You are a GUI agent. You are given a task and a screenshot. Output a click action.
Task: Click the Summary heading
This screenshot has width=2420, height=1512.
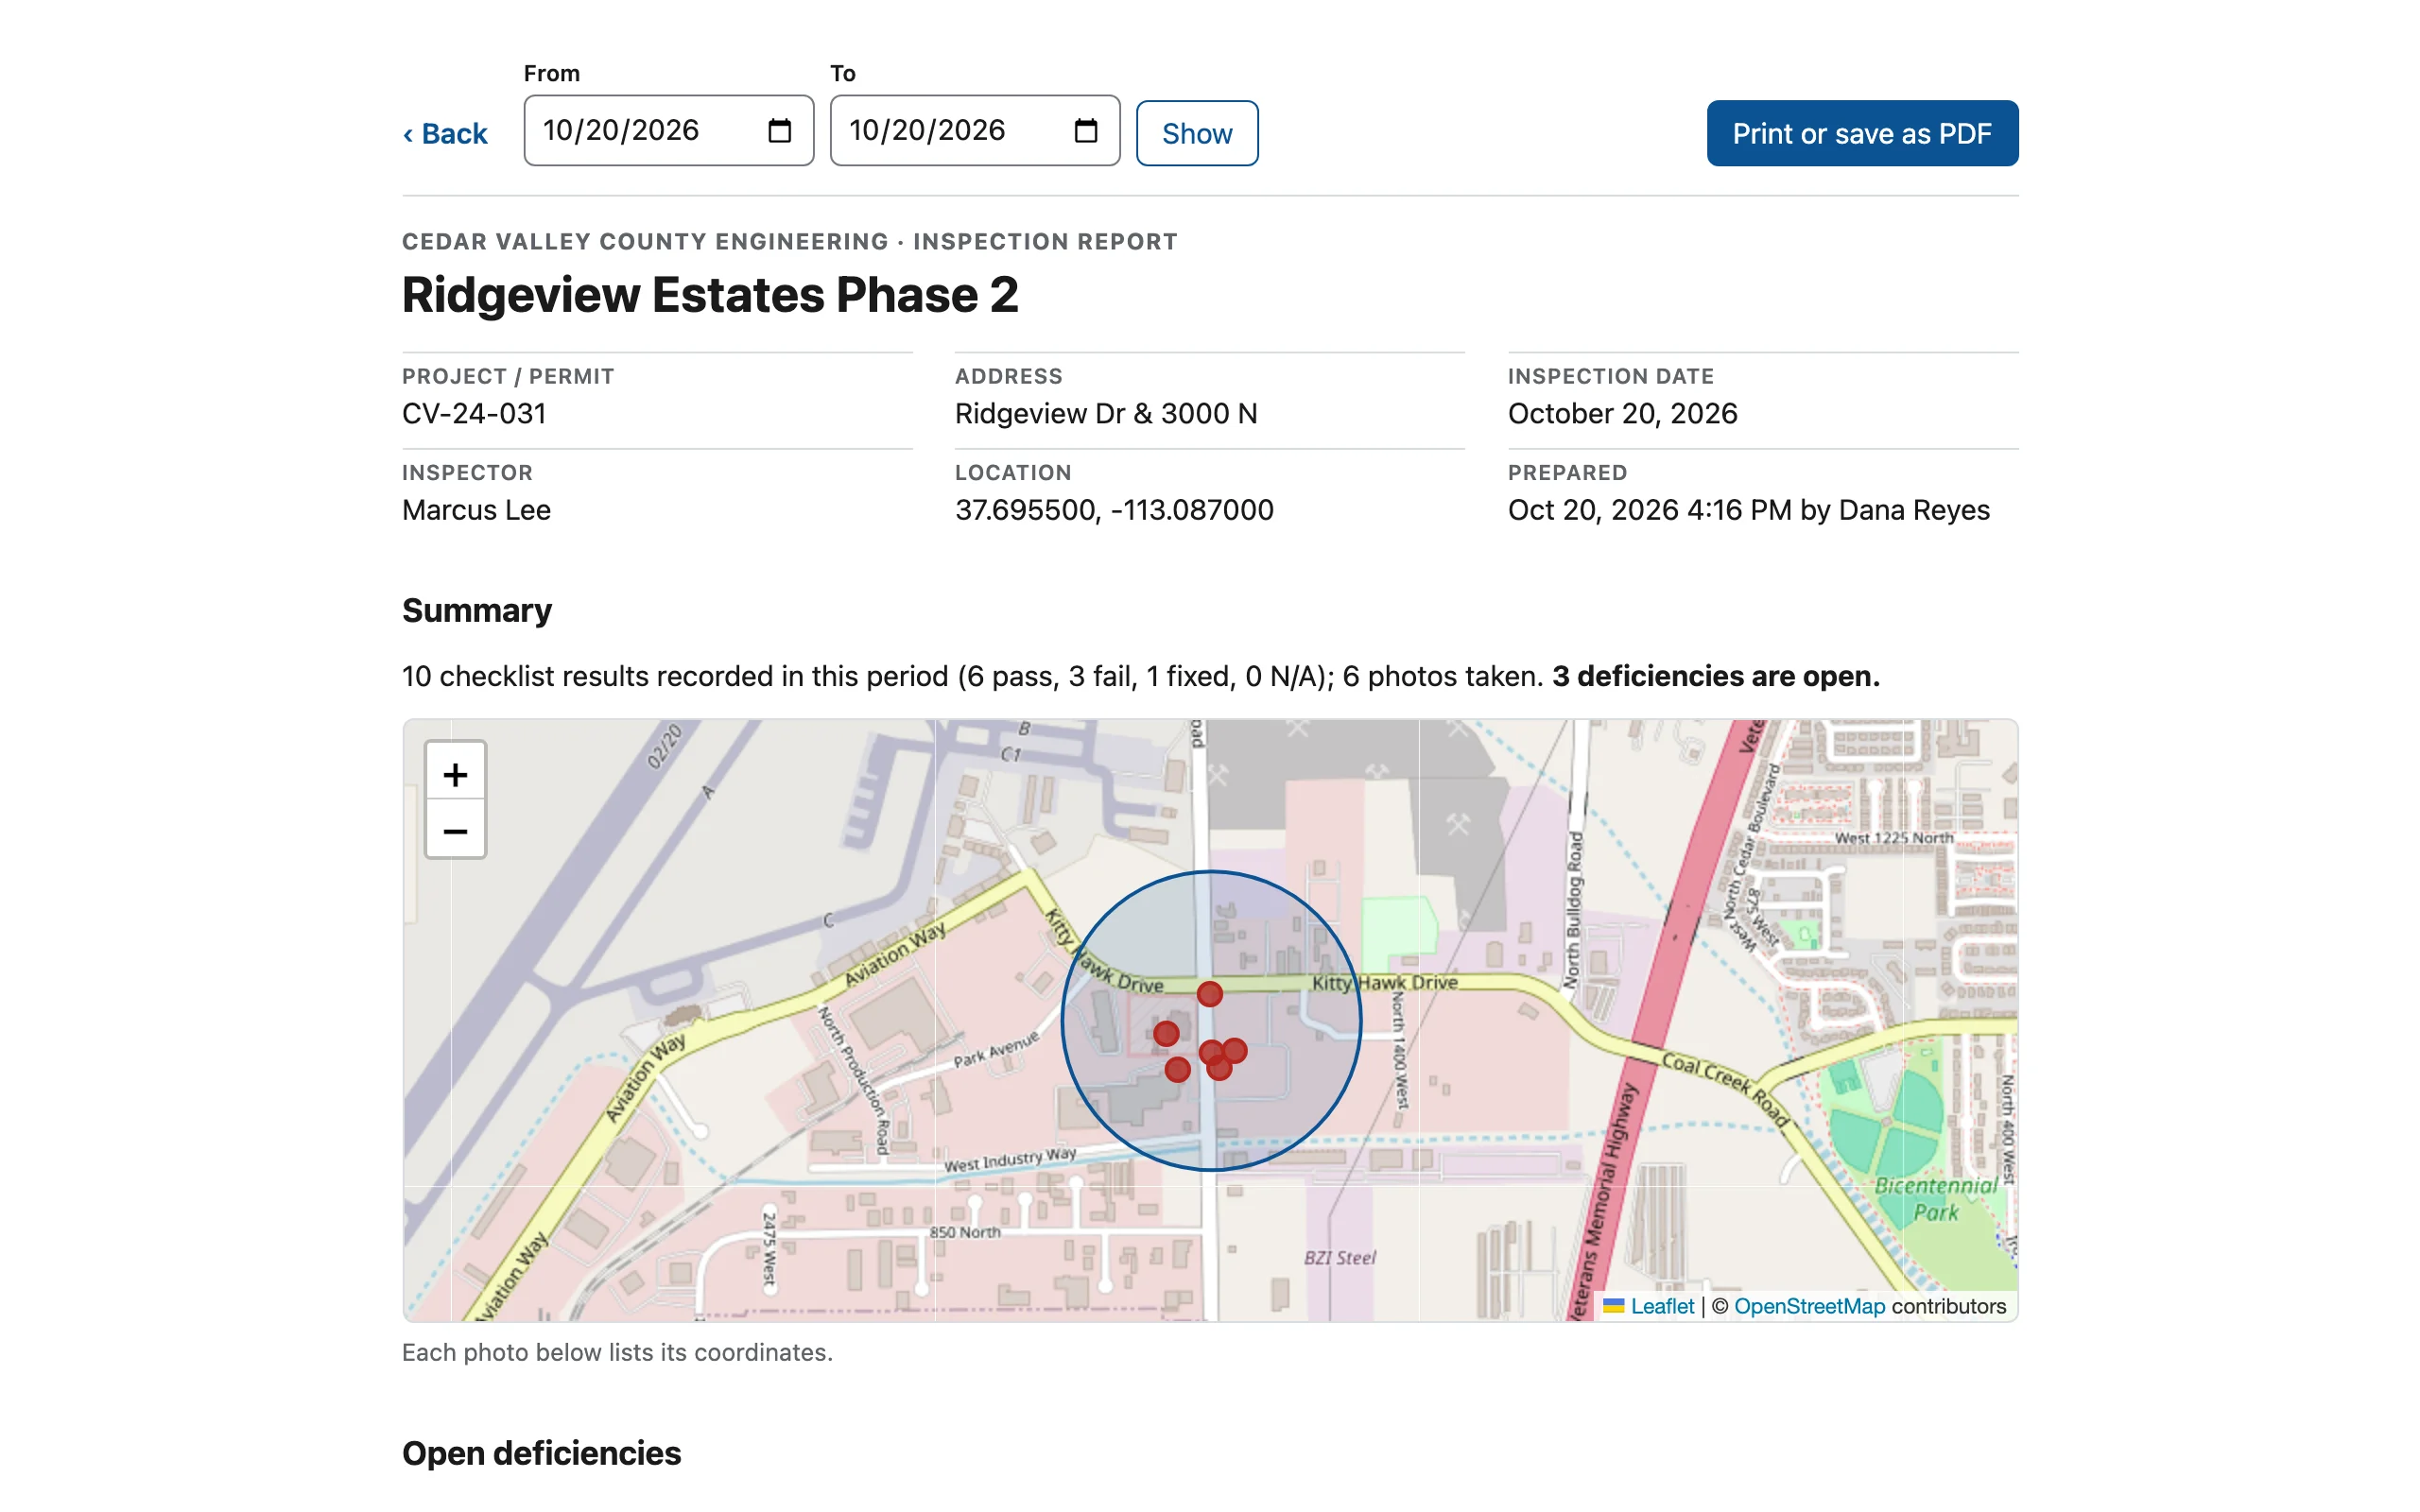click(477, 610)
